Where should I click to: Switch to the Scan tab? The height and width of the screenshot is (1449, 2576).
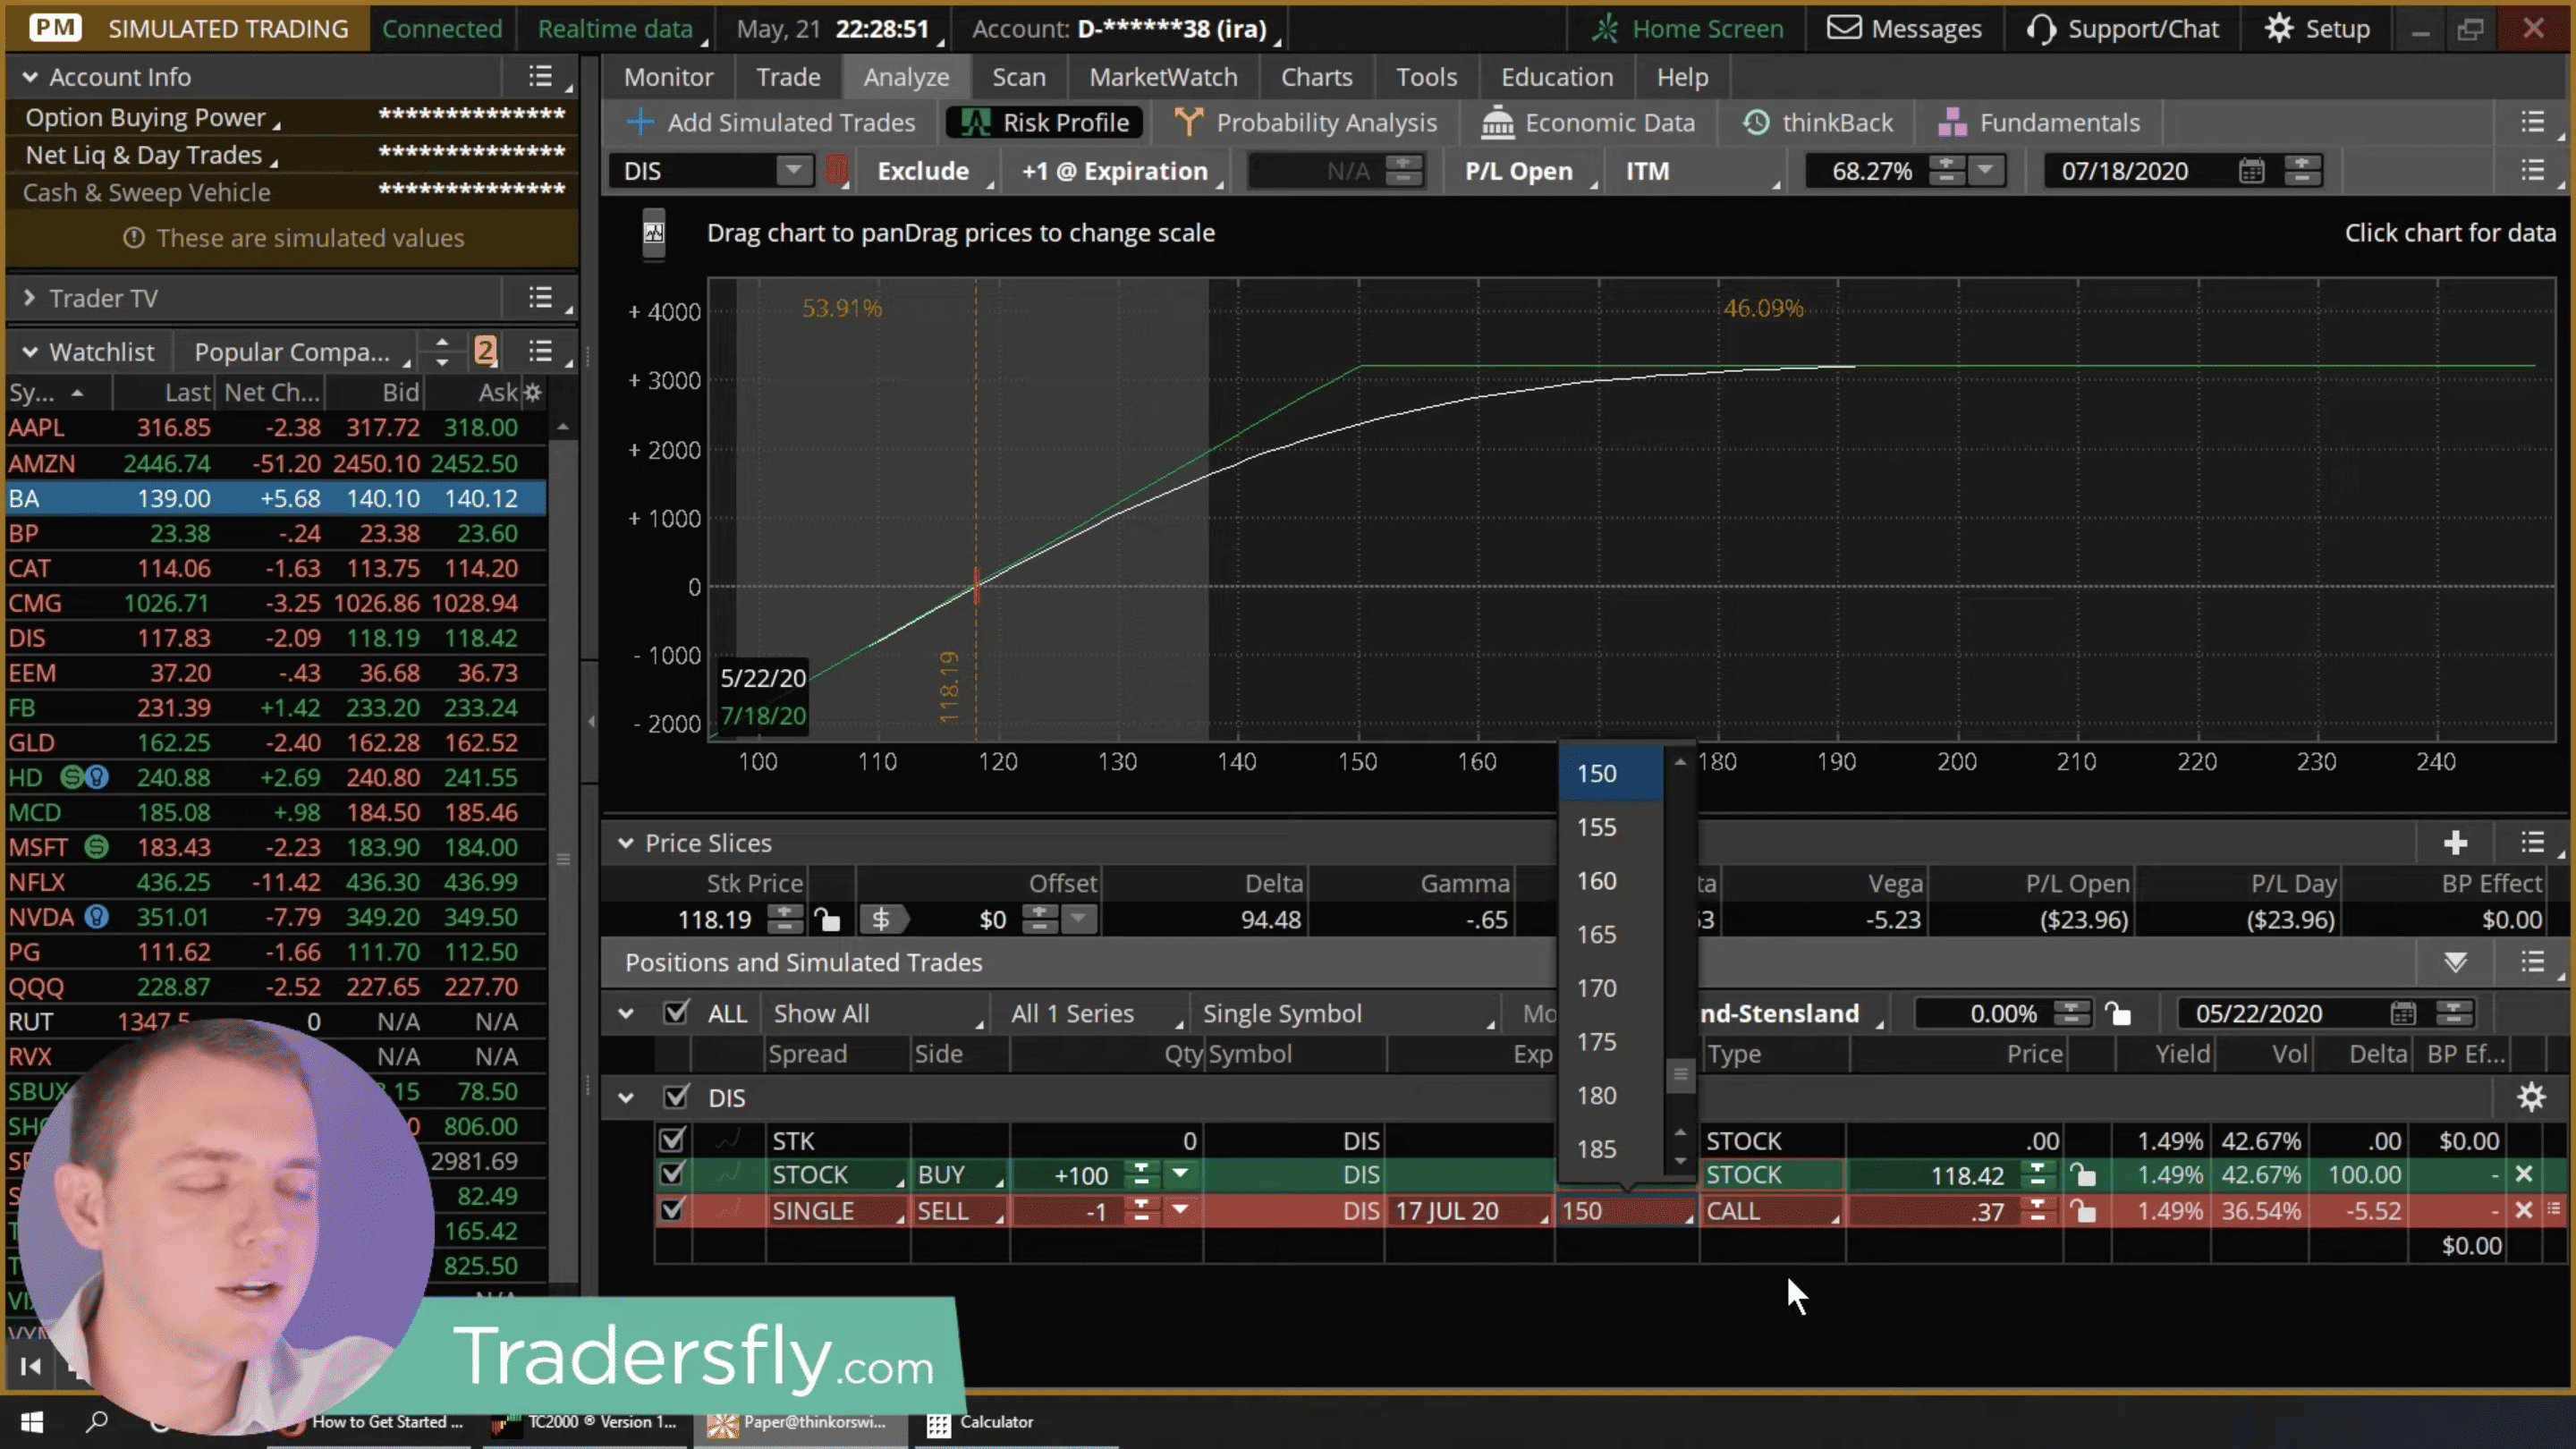(x=1019, y=77)
